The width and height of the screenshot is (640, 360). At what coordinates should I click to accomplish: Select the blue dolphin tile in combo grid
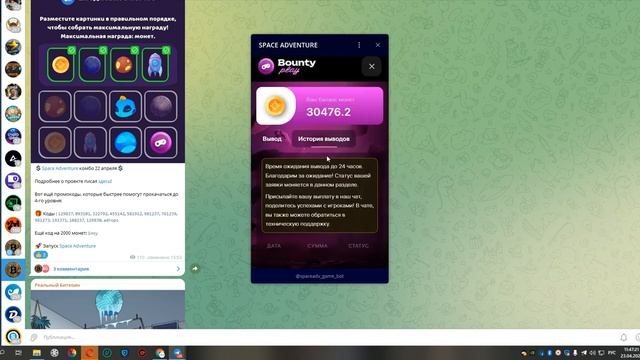pyautogui.click(x=126, y=107)
